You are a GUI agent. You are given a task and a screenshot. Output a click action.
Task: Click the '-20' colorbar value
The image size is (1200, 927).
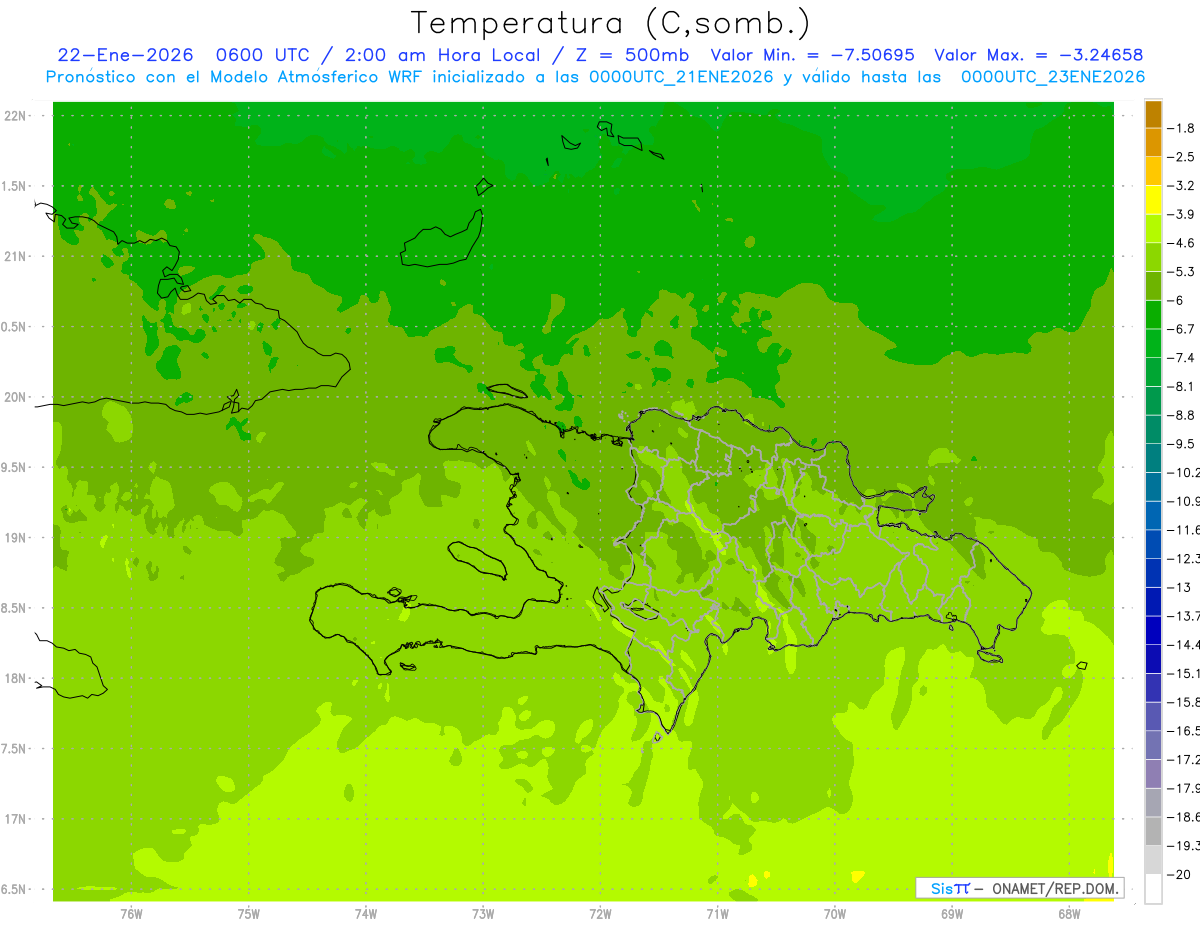[1179, 875]
